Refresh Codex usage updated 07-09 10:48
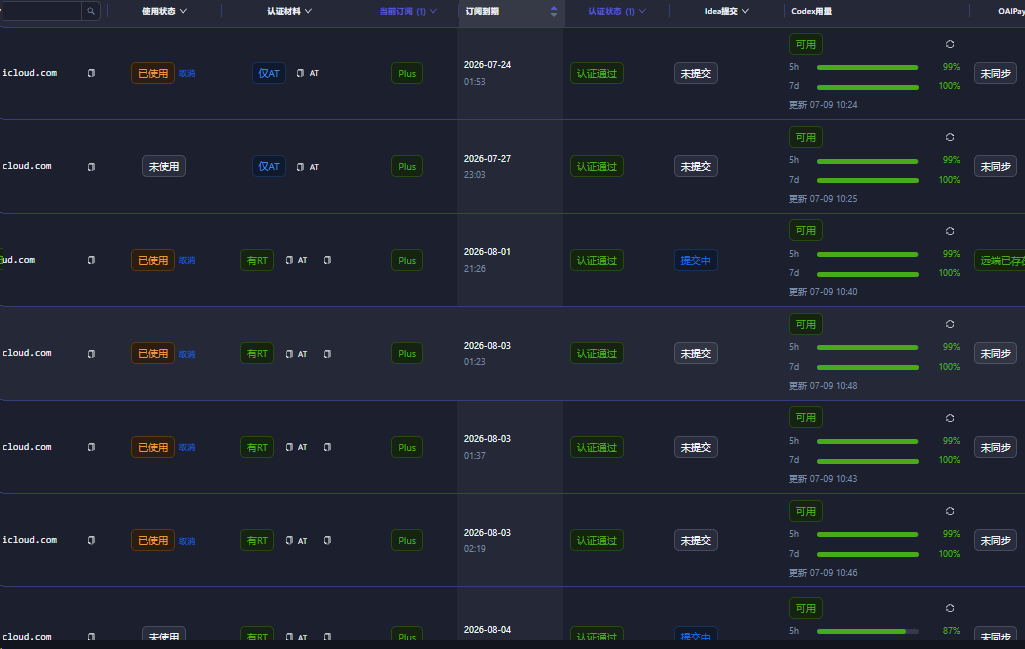 click(950, 324)
